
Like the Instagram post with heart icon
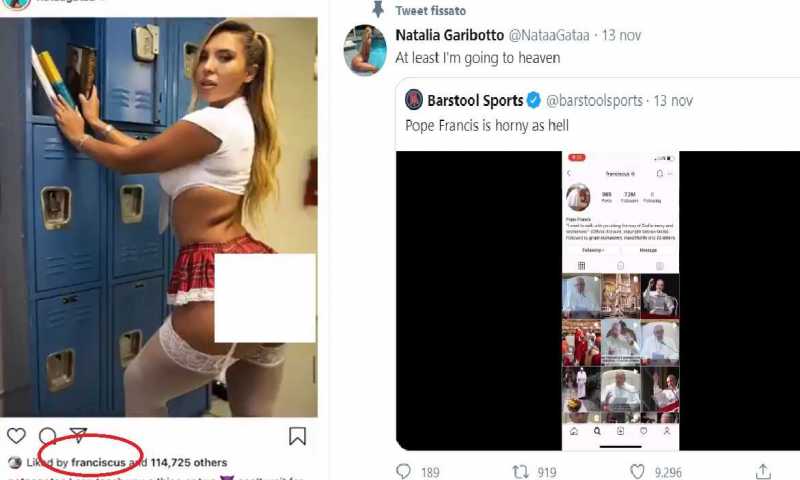[16, 436]
